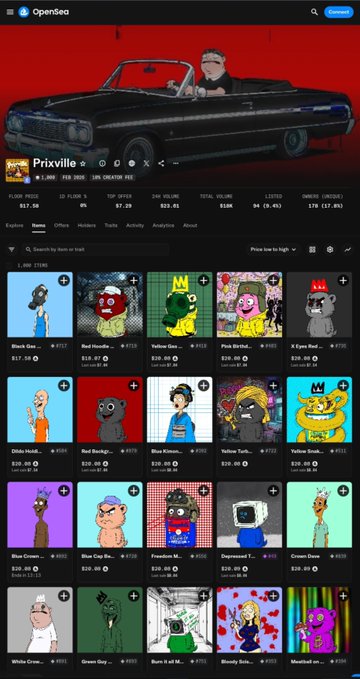The height and width of the screenshot is (679, 360).
Task: Open Prixville's X (Twitter) profile
Action: pyautogui.click(x=146, y=163)
